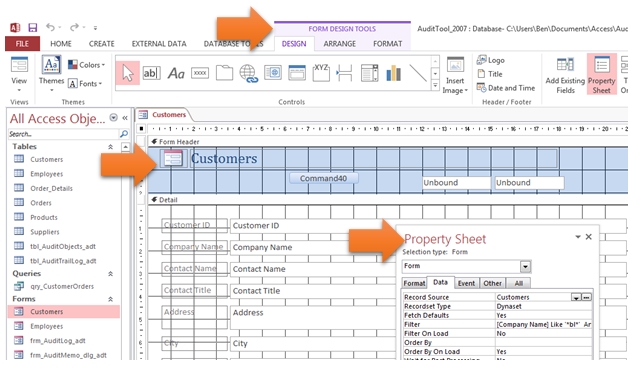641x369 pixels.
Task: Add a Logo to the header
Action: tap(491, 60)
